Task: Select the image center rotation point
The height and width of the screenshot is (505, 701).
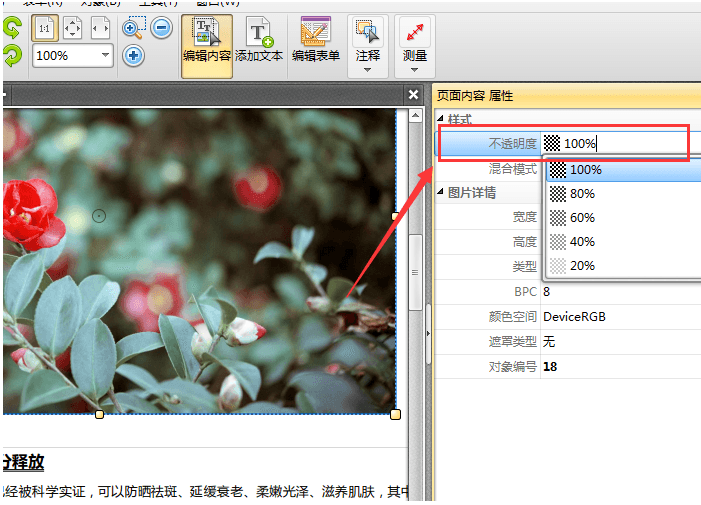Action: (x=99, y=216)
